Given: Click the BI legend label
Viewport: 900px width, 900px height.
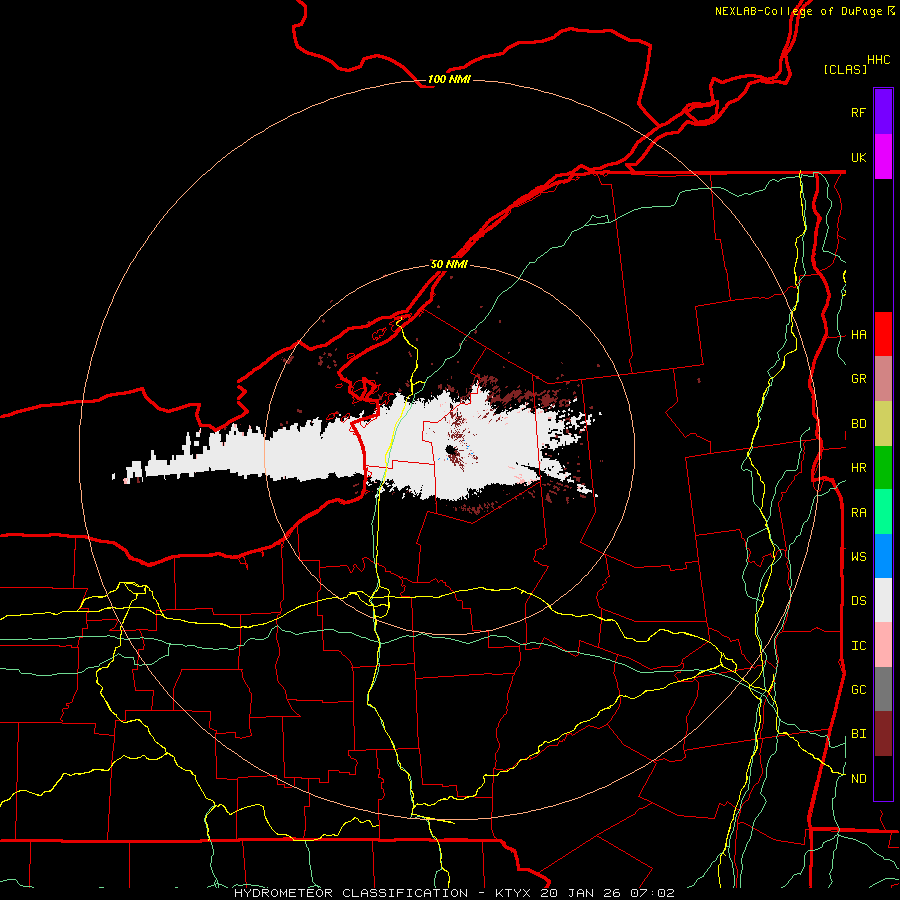Looking at the screenshot, I should [858, 734].
